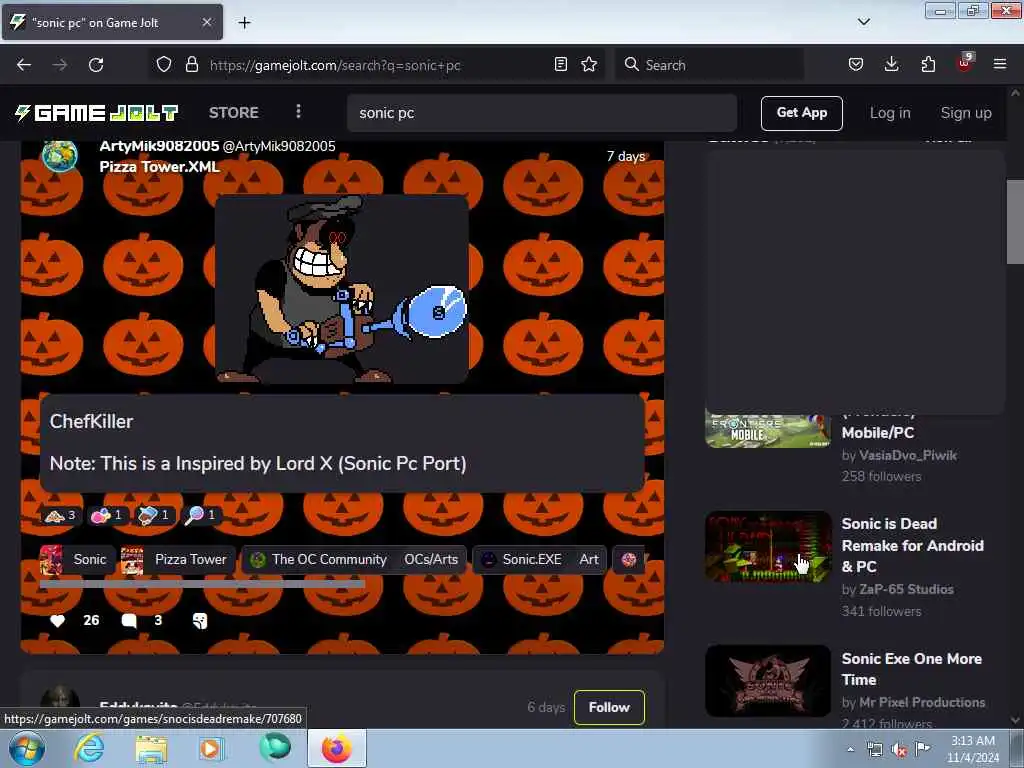
Task: Open the Sign up page
Action: click(966, 113)
